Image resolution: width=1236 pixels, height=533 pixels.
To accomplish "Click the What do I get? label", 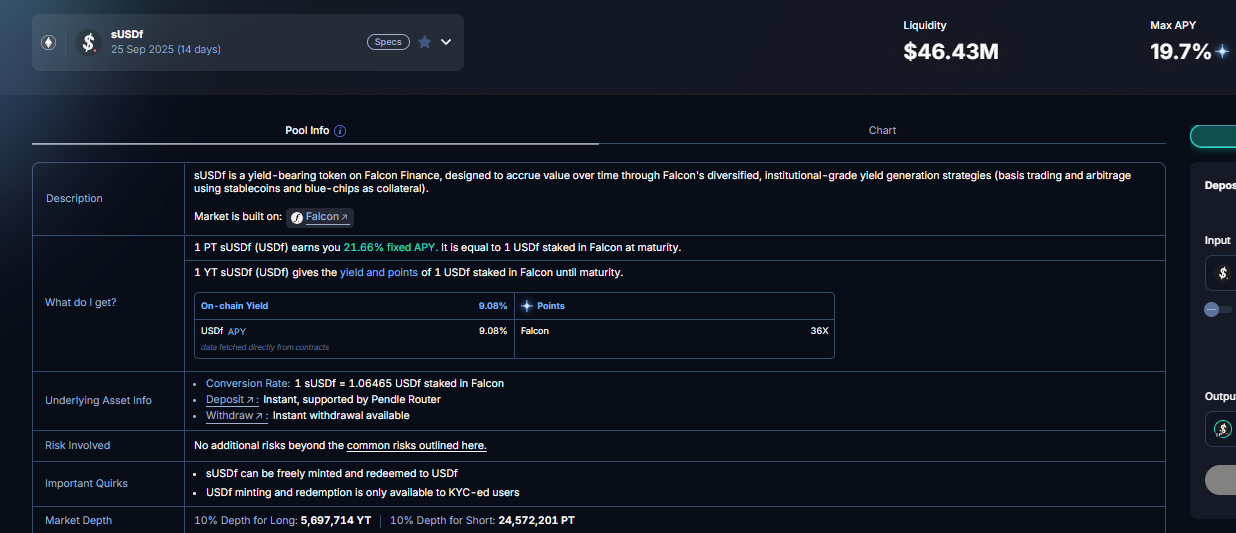I will [x=81, y=302].
